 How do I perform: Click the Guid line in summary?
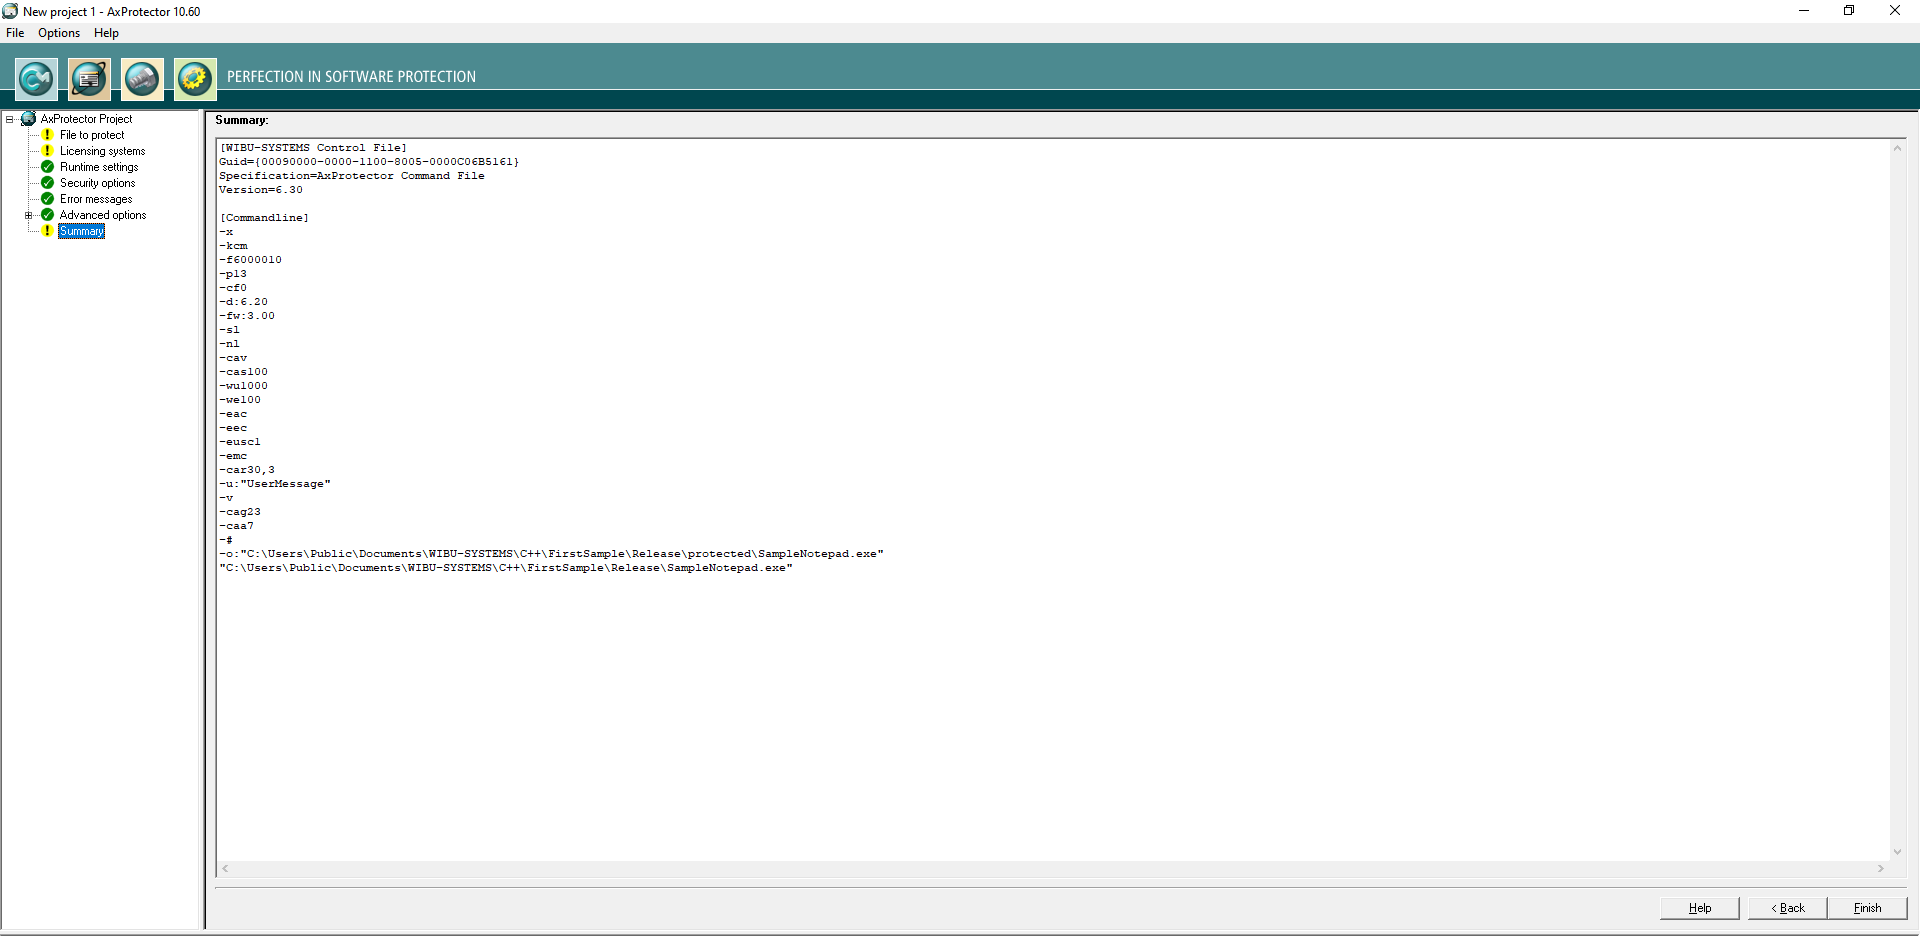pos(369,162)
